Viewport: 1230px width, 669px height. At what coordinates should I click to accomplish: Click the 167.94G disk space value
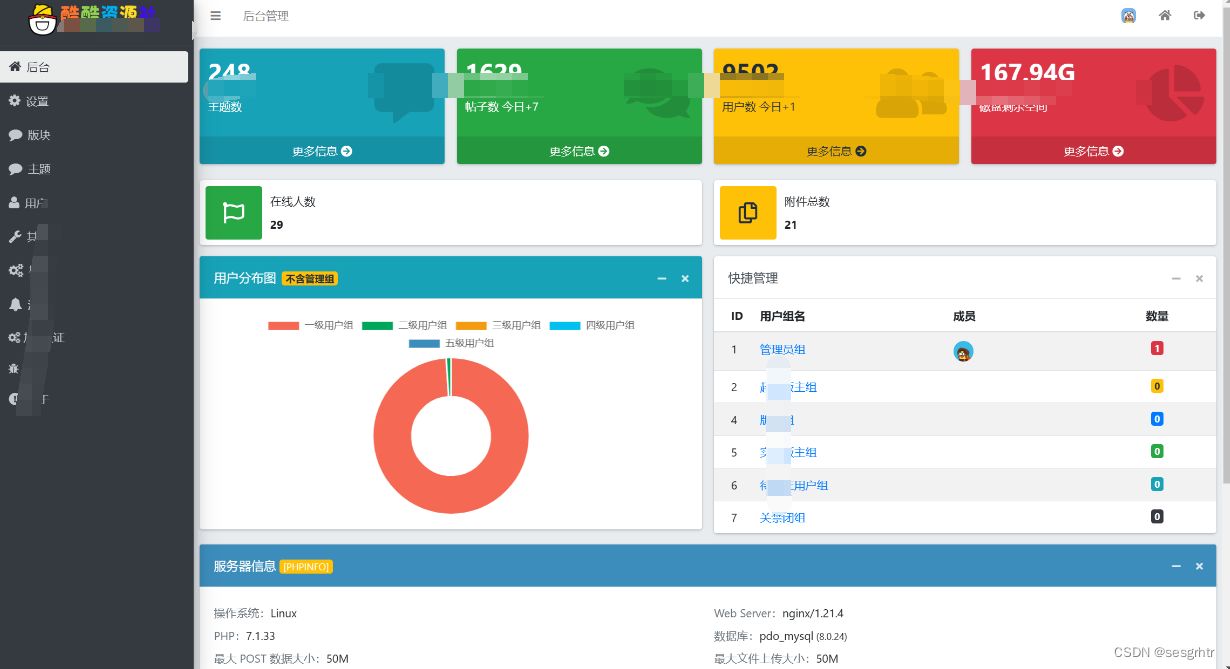1027,72
